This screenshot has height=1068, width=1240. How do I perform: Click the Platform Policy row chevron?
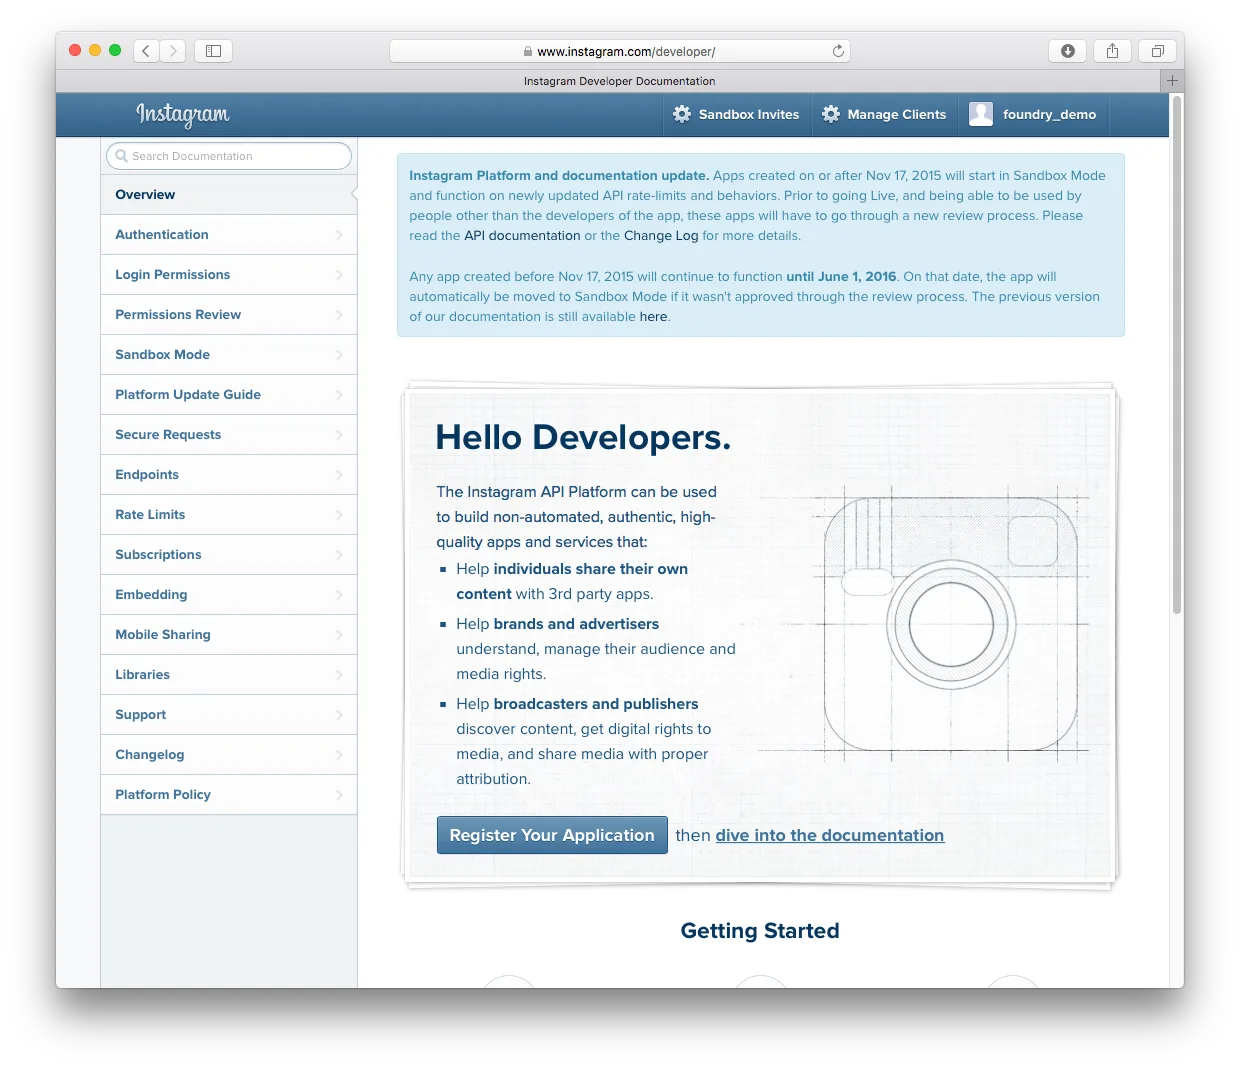tap(339, 795)
